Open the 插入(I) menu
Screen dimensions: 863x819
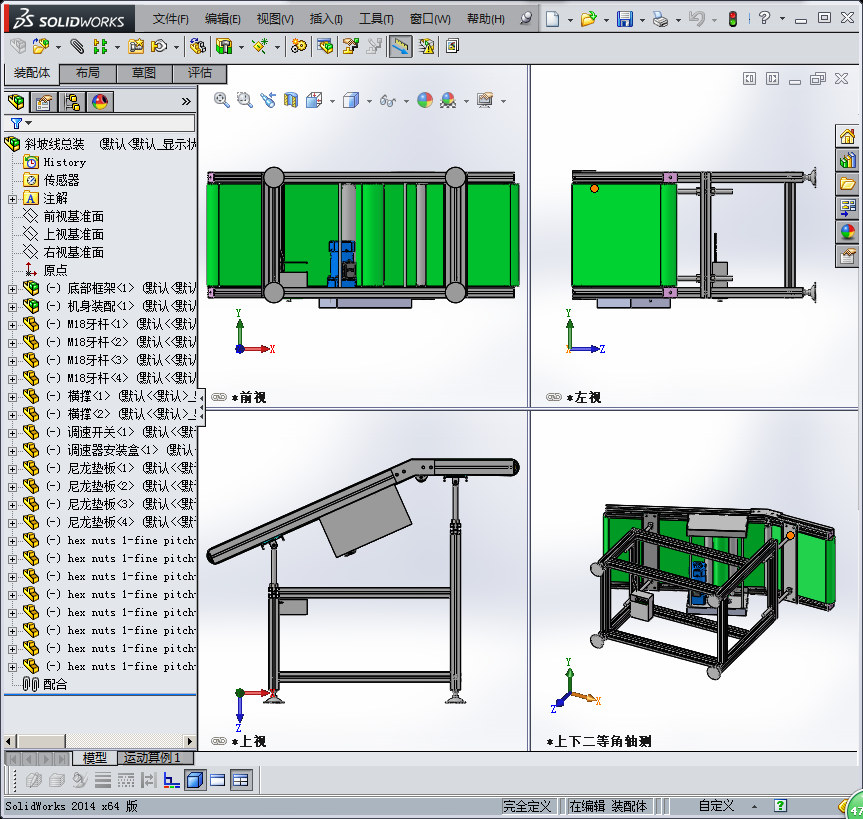[x=326, y=19]
